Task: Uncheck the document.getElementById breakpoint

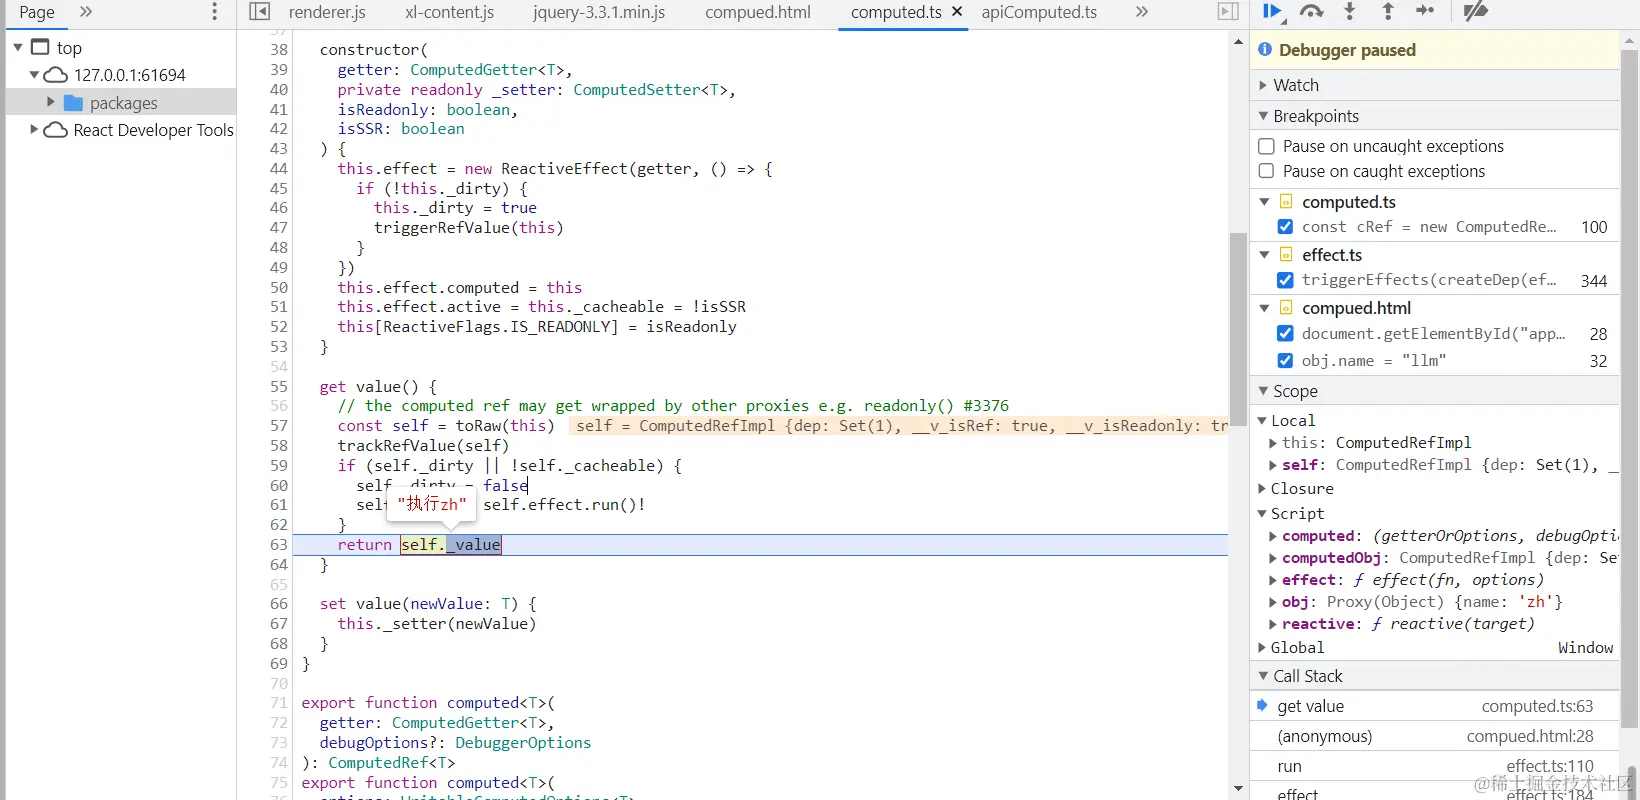Action: click(1285, 334)
